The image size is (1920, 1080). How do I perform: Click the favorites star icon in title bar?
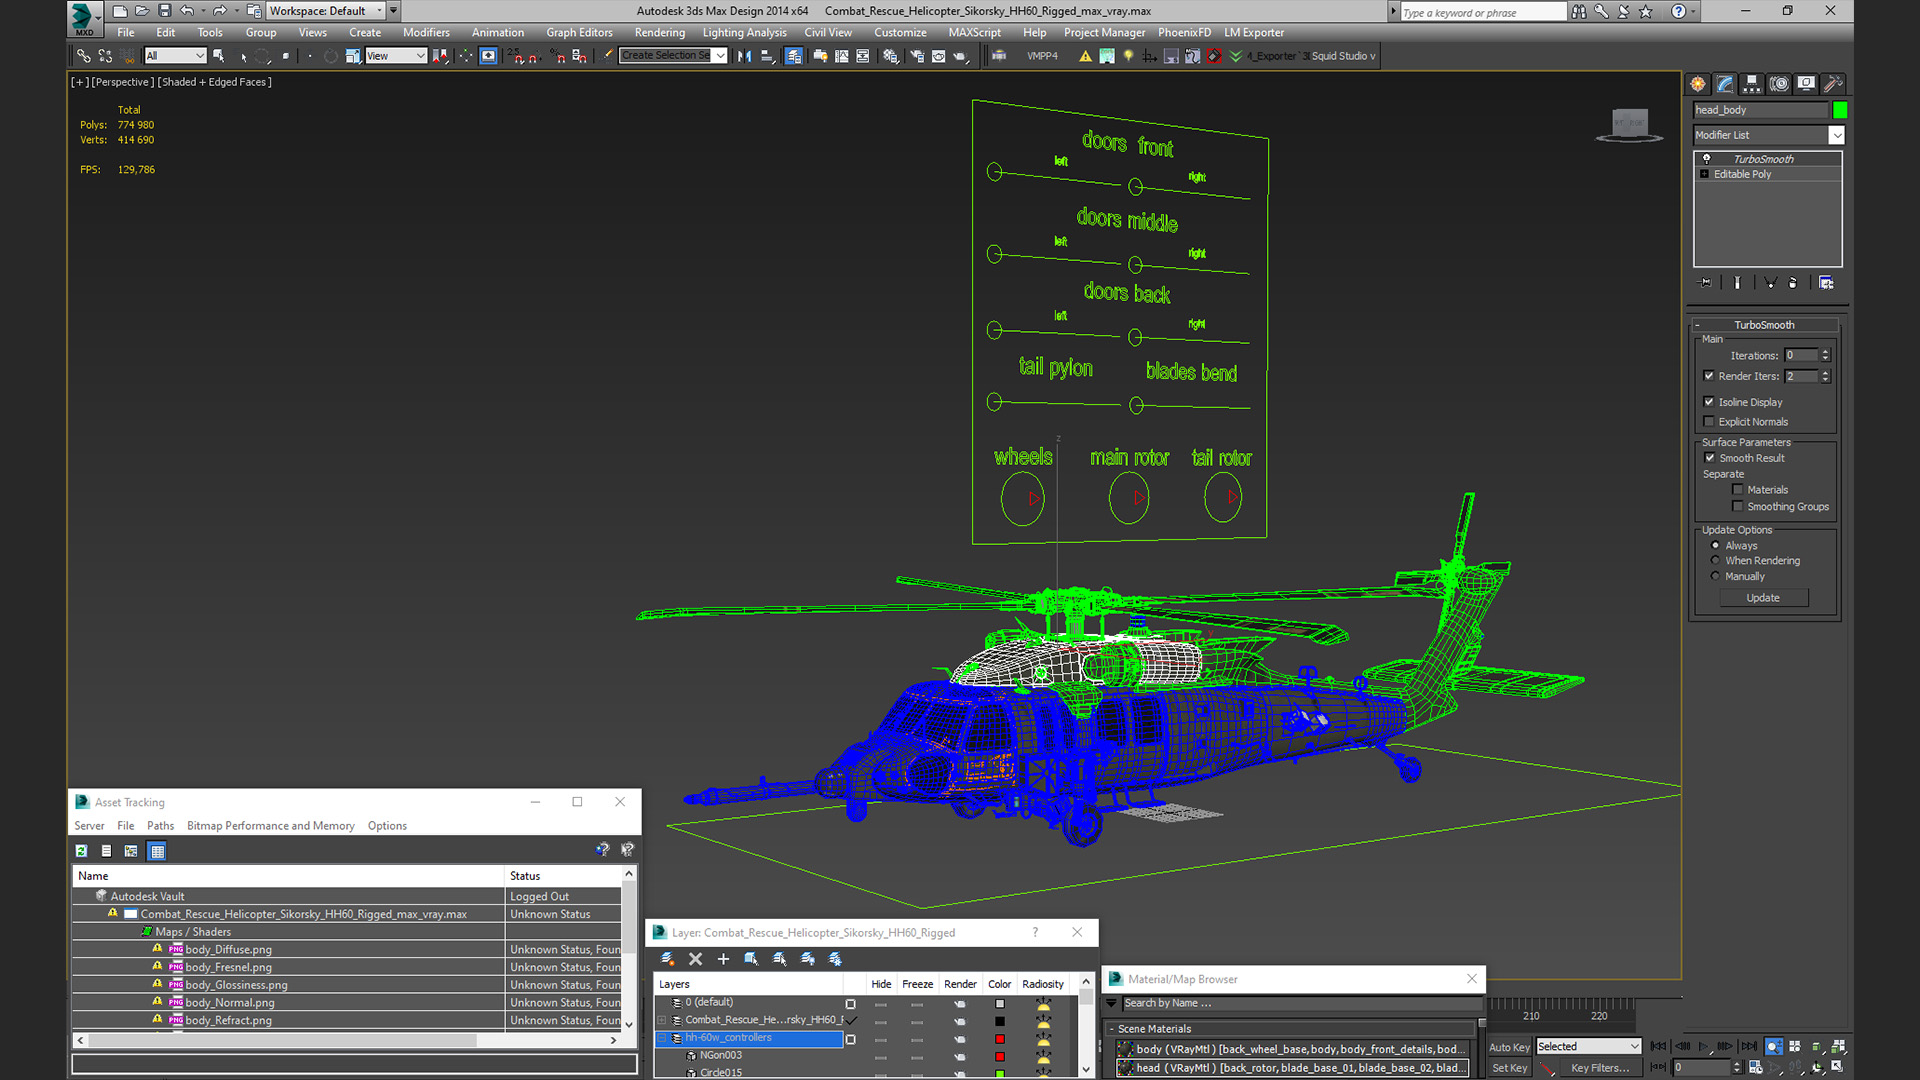(1646, 12)
